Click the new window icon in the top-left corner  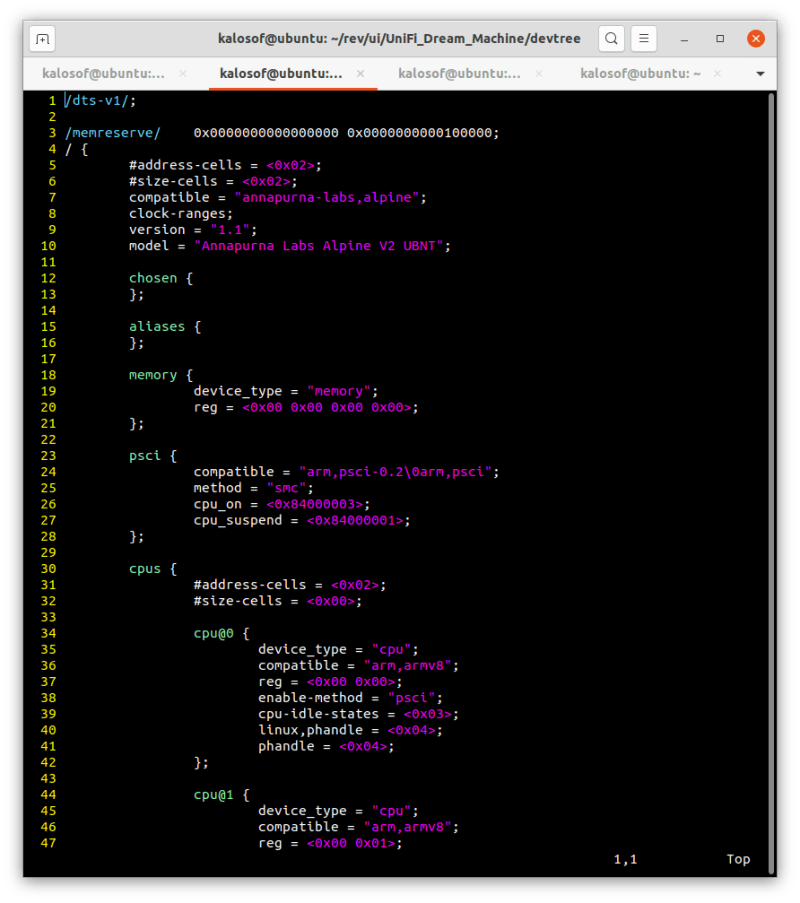(41, 38)
